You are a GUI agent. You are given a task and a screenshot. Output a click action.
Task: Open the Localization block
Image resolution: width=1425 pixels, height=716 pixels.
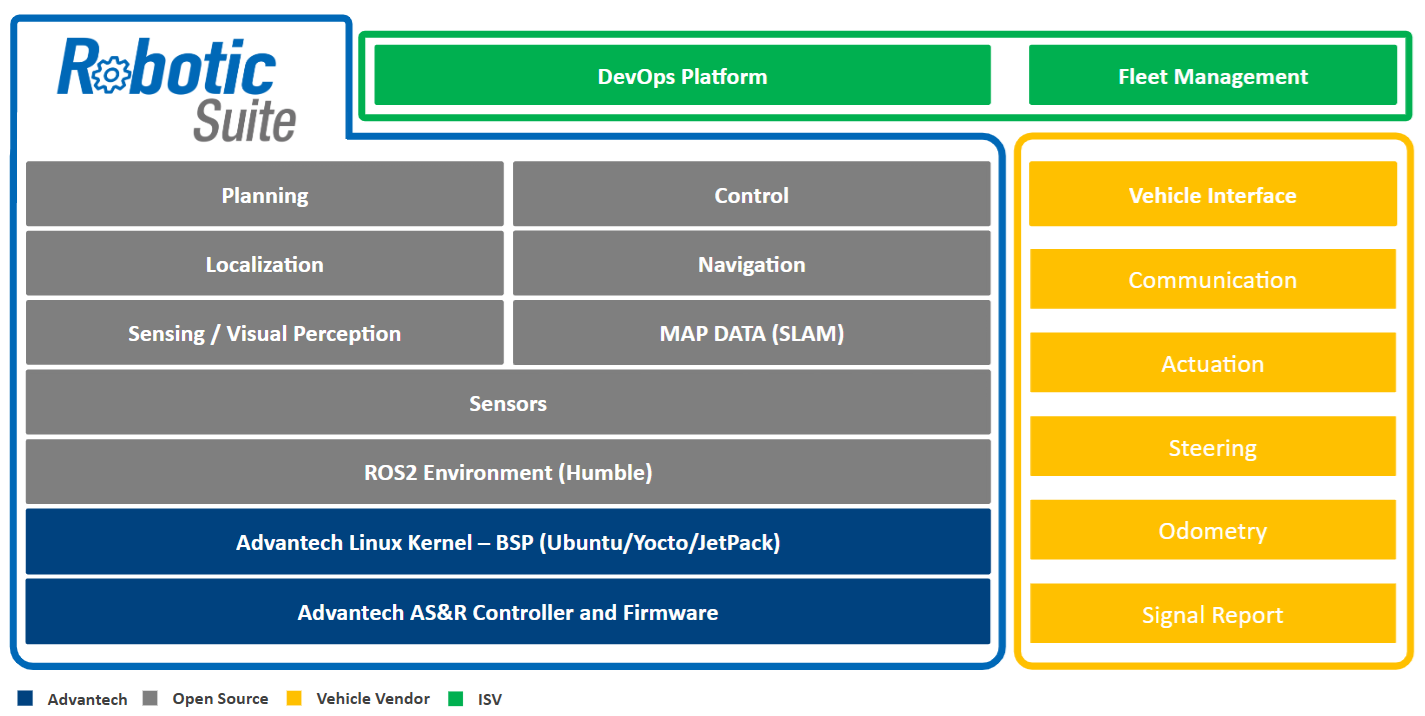264,264
